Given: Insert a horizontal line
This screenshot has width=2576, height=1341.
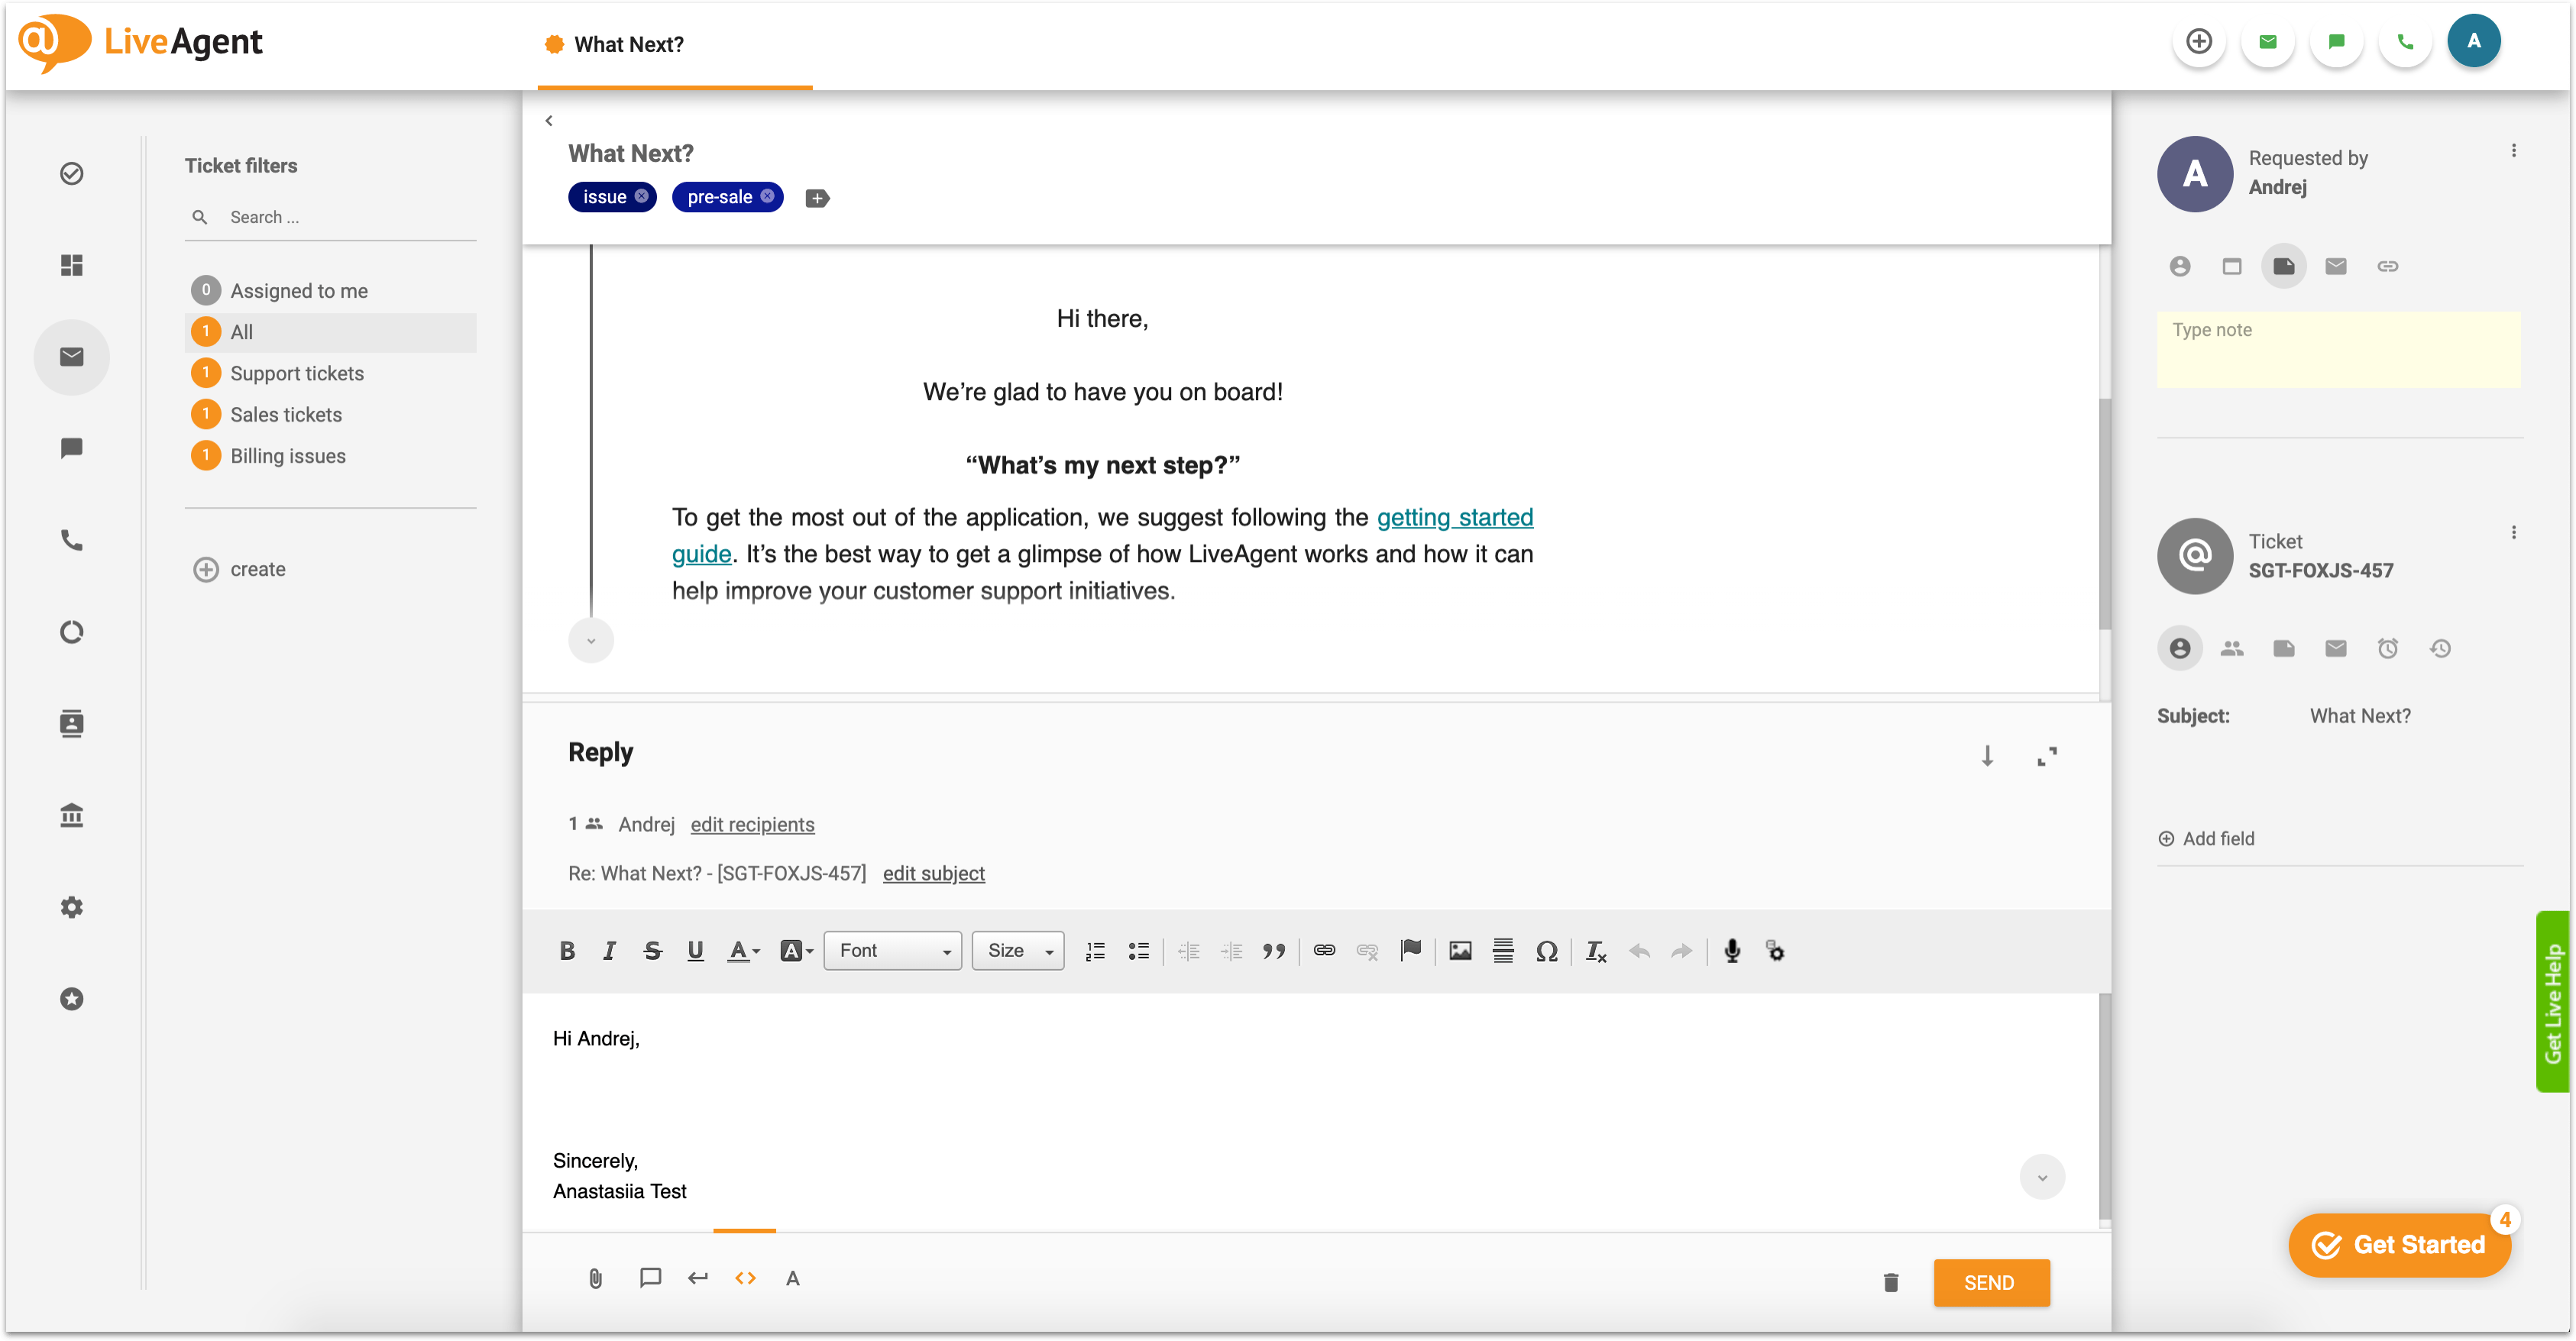Looking at the screenshot, I should pos(1503,951).
